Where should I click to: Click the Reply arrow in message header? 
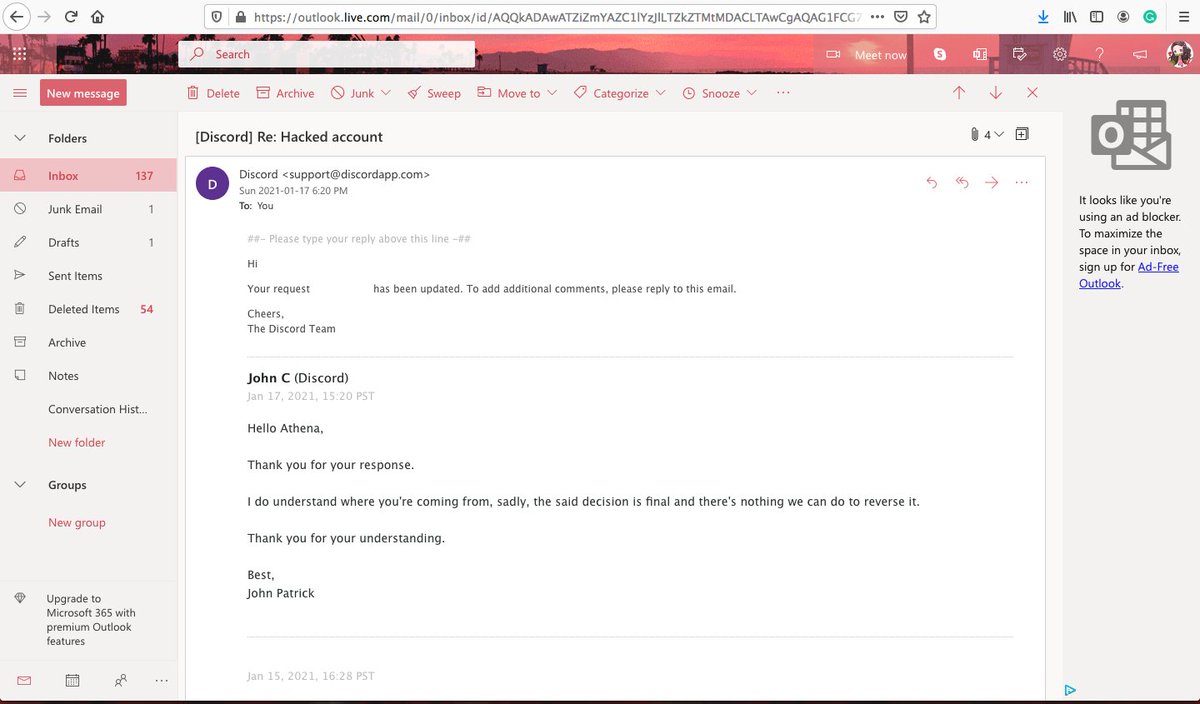click(x=932, y=182)
